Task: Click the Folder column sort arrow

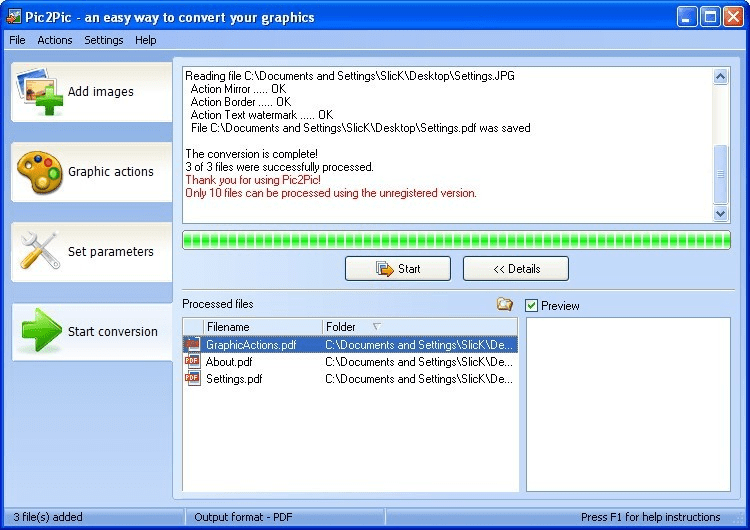Action: 376,326
